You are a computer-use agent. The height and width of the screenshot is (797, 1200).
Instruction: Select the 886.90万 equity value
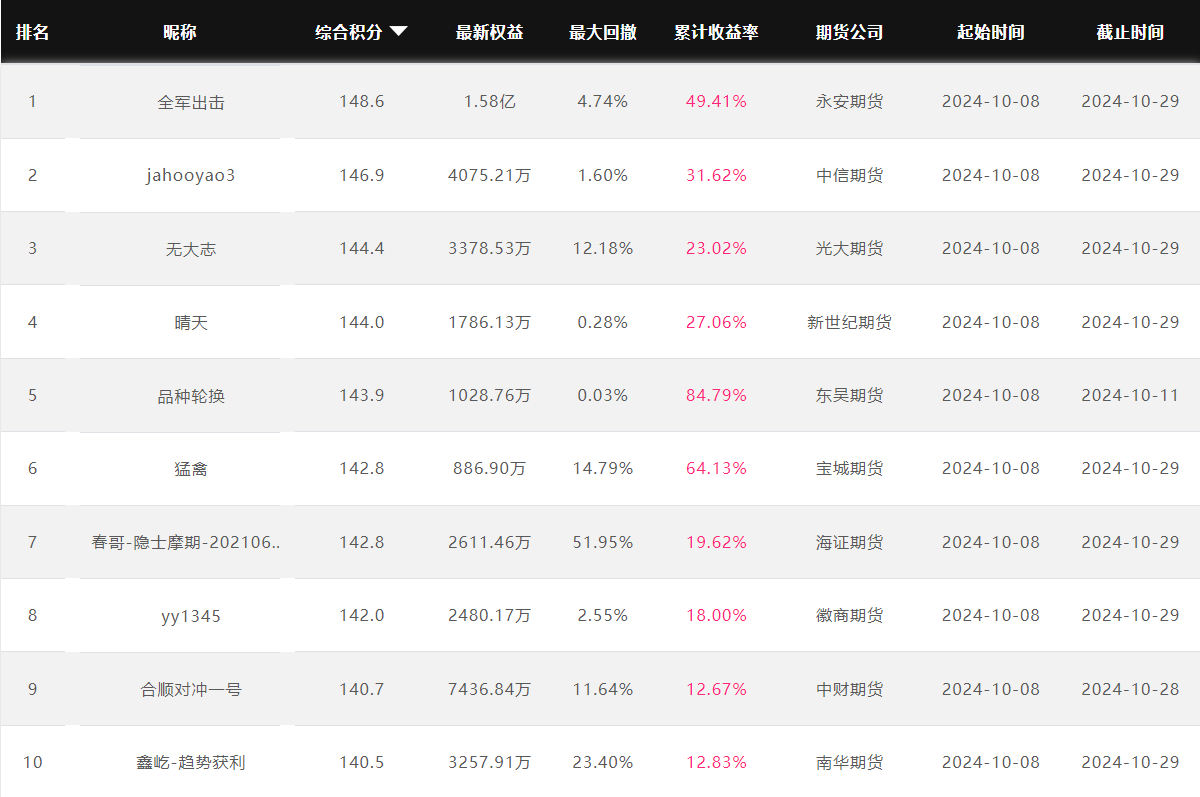(490, 468)
